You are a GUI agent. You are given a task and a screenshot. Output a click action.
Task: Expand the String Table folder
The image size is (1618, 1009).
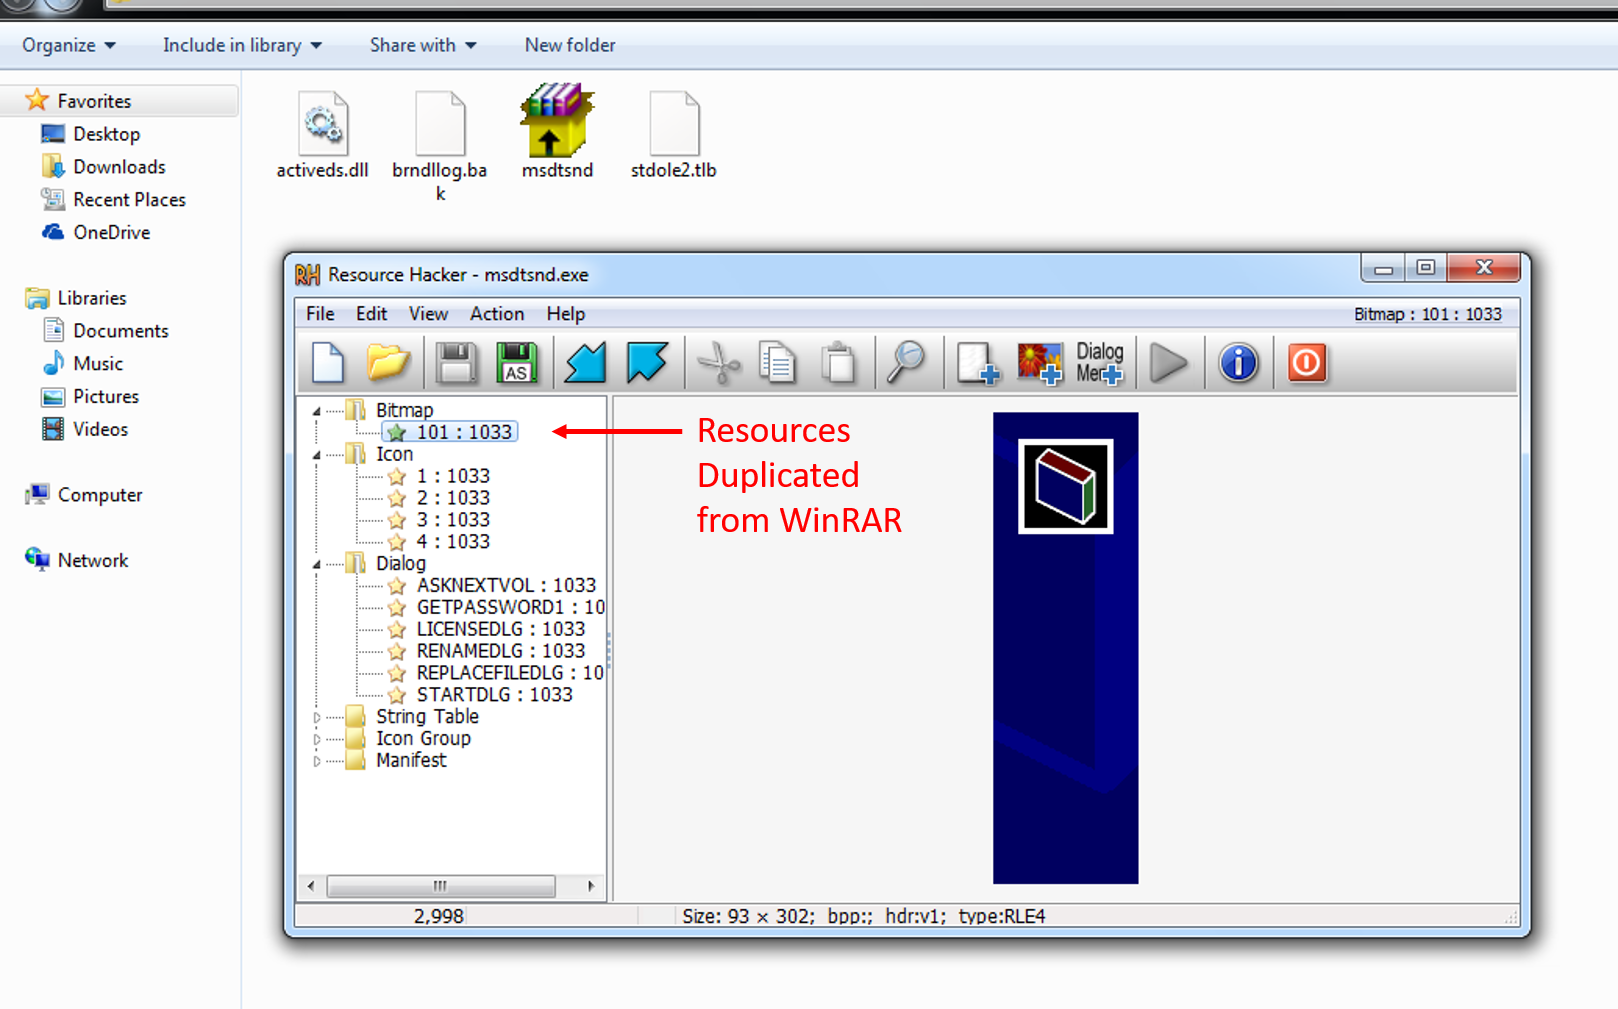[317, 717]
